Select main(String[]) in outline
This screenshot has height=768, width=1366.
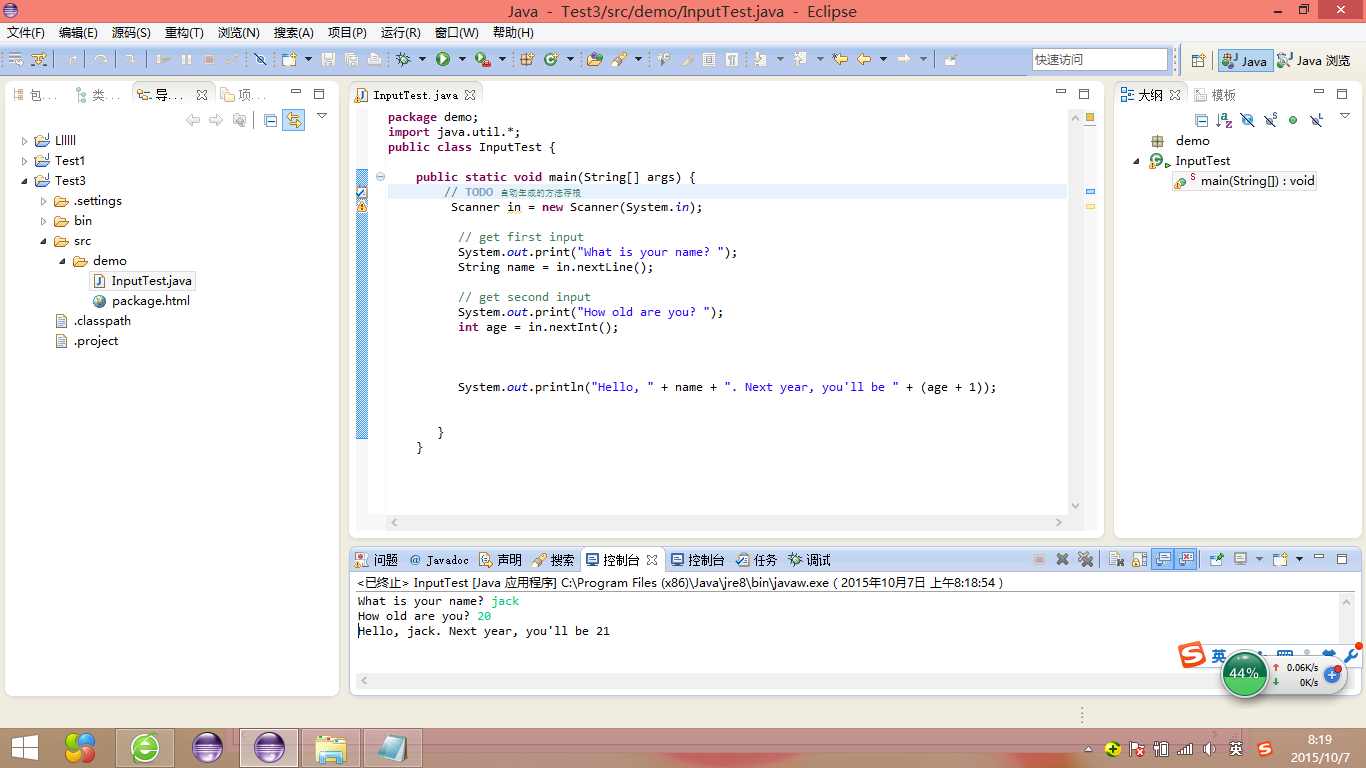pos(1245,181)
